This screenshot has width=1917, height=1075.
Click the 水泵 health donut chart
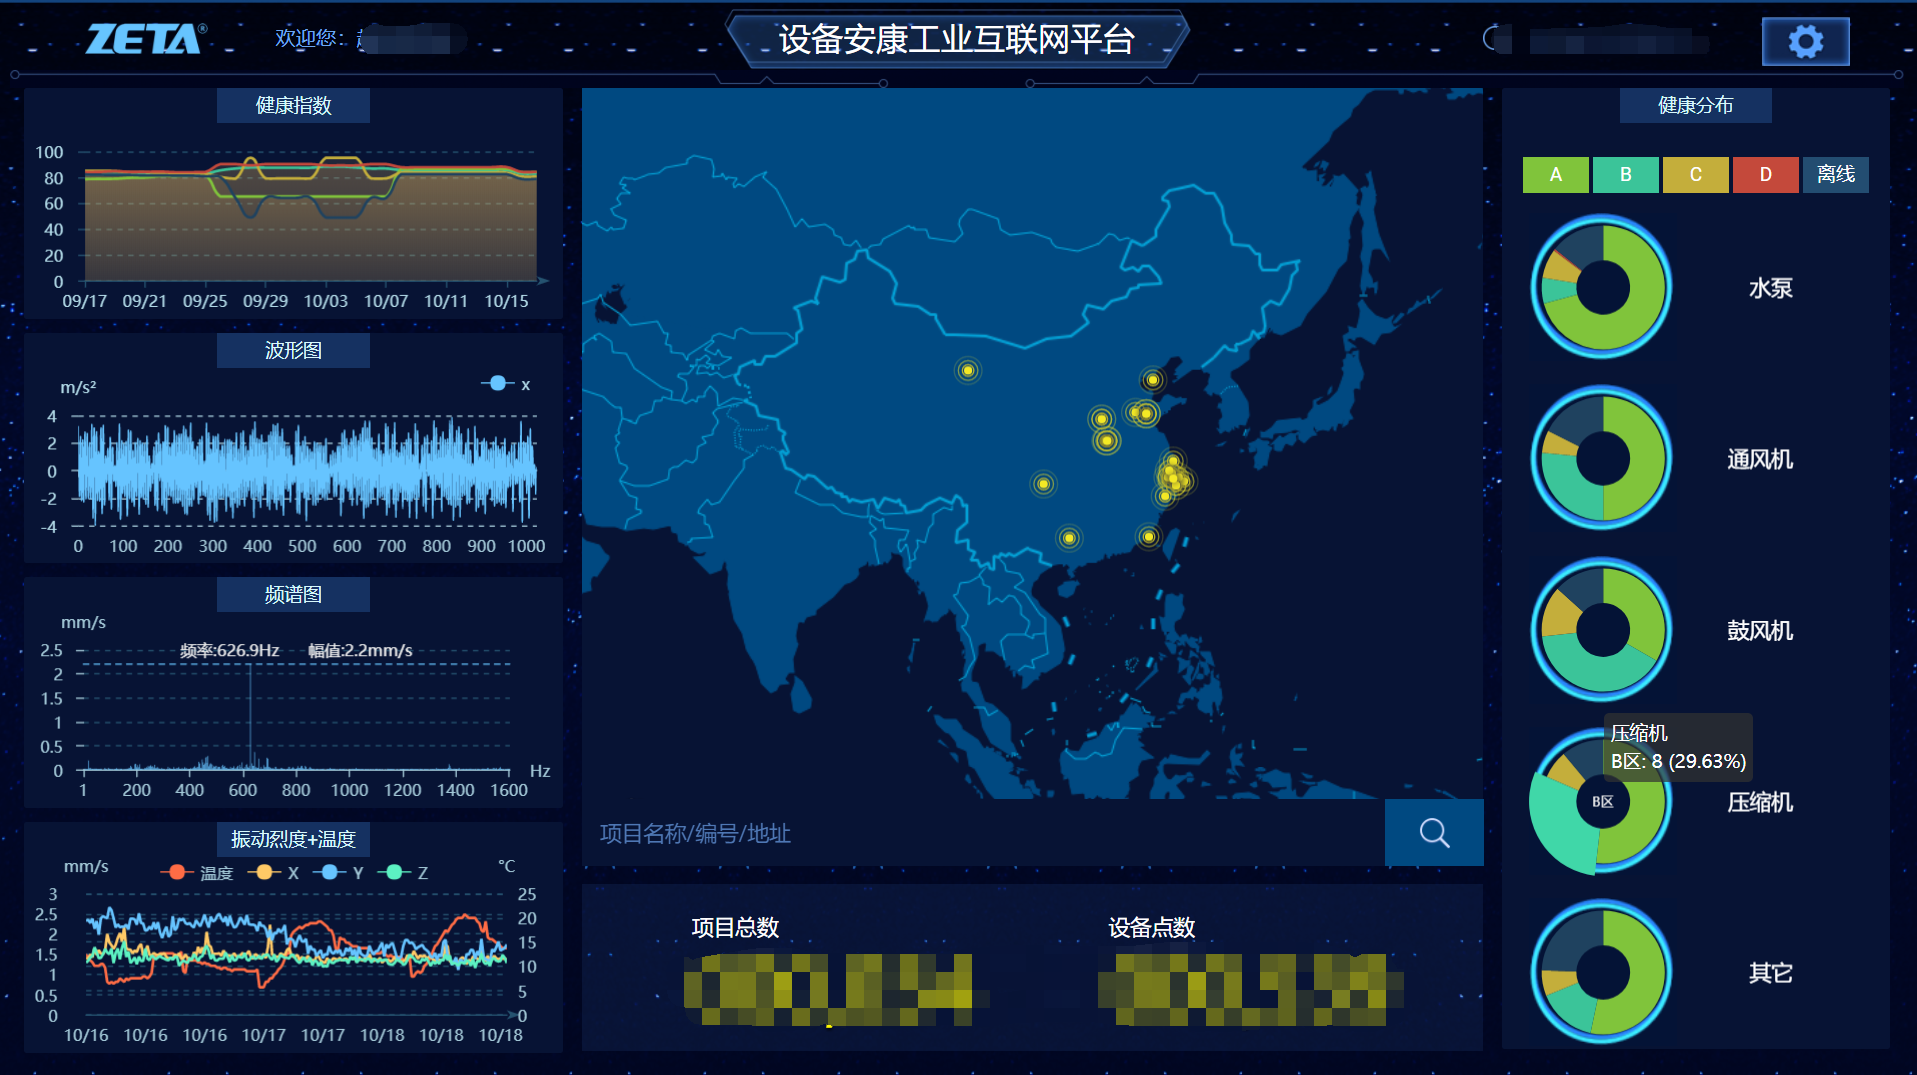pyautogui.click(x=1602, y=288)
